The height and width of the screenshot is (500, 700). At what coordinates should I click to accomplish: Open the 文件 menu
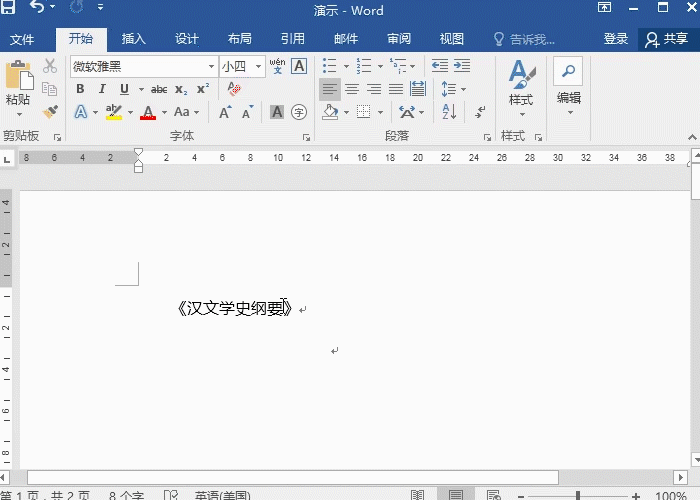click(22, 39)
